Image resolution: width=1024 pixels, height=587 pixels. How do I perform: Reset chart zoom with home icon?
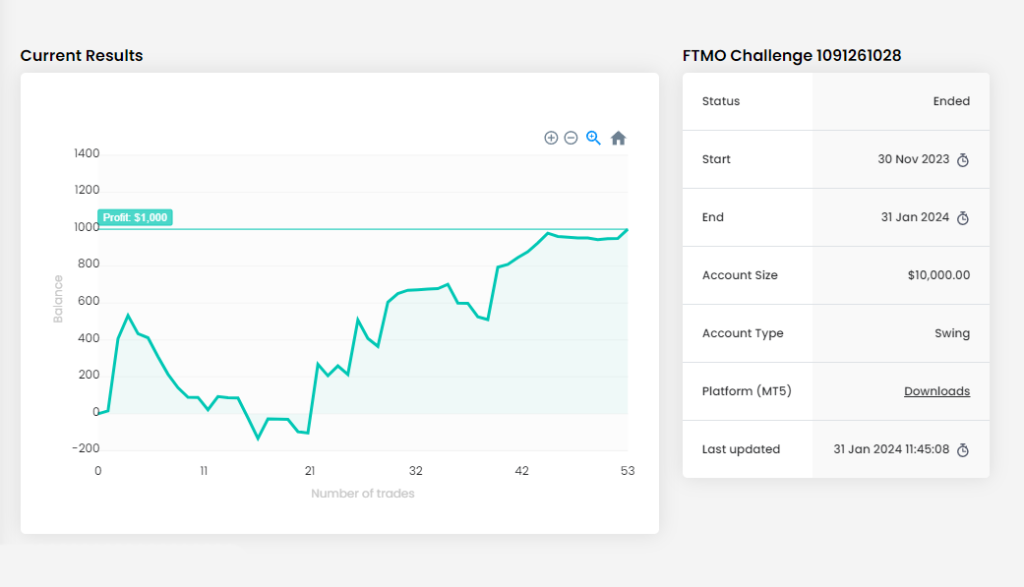click(x=618, y=138)
